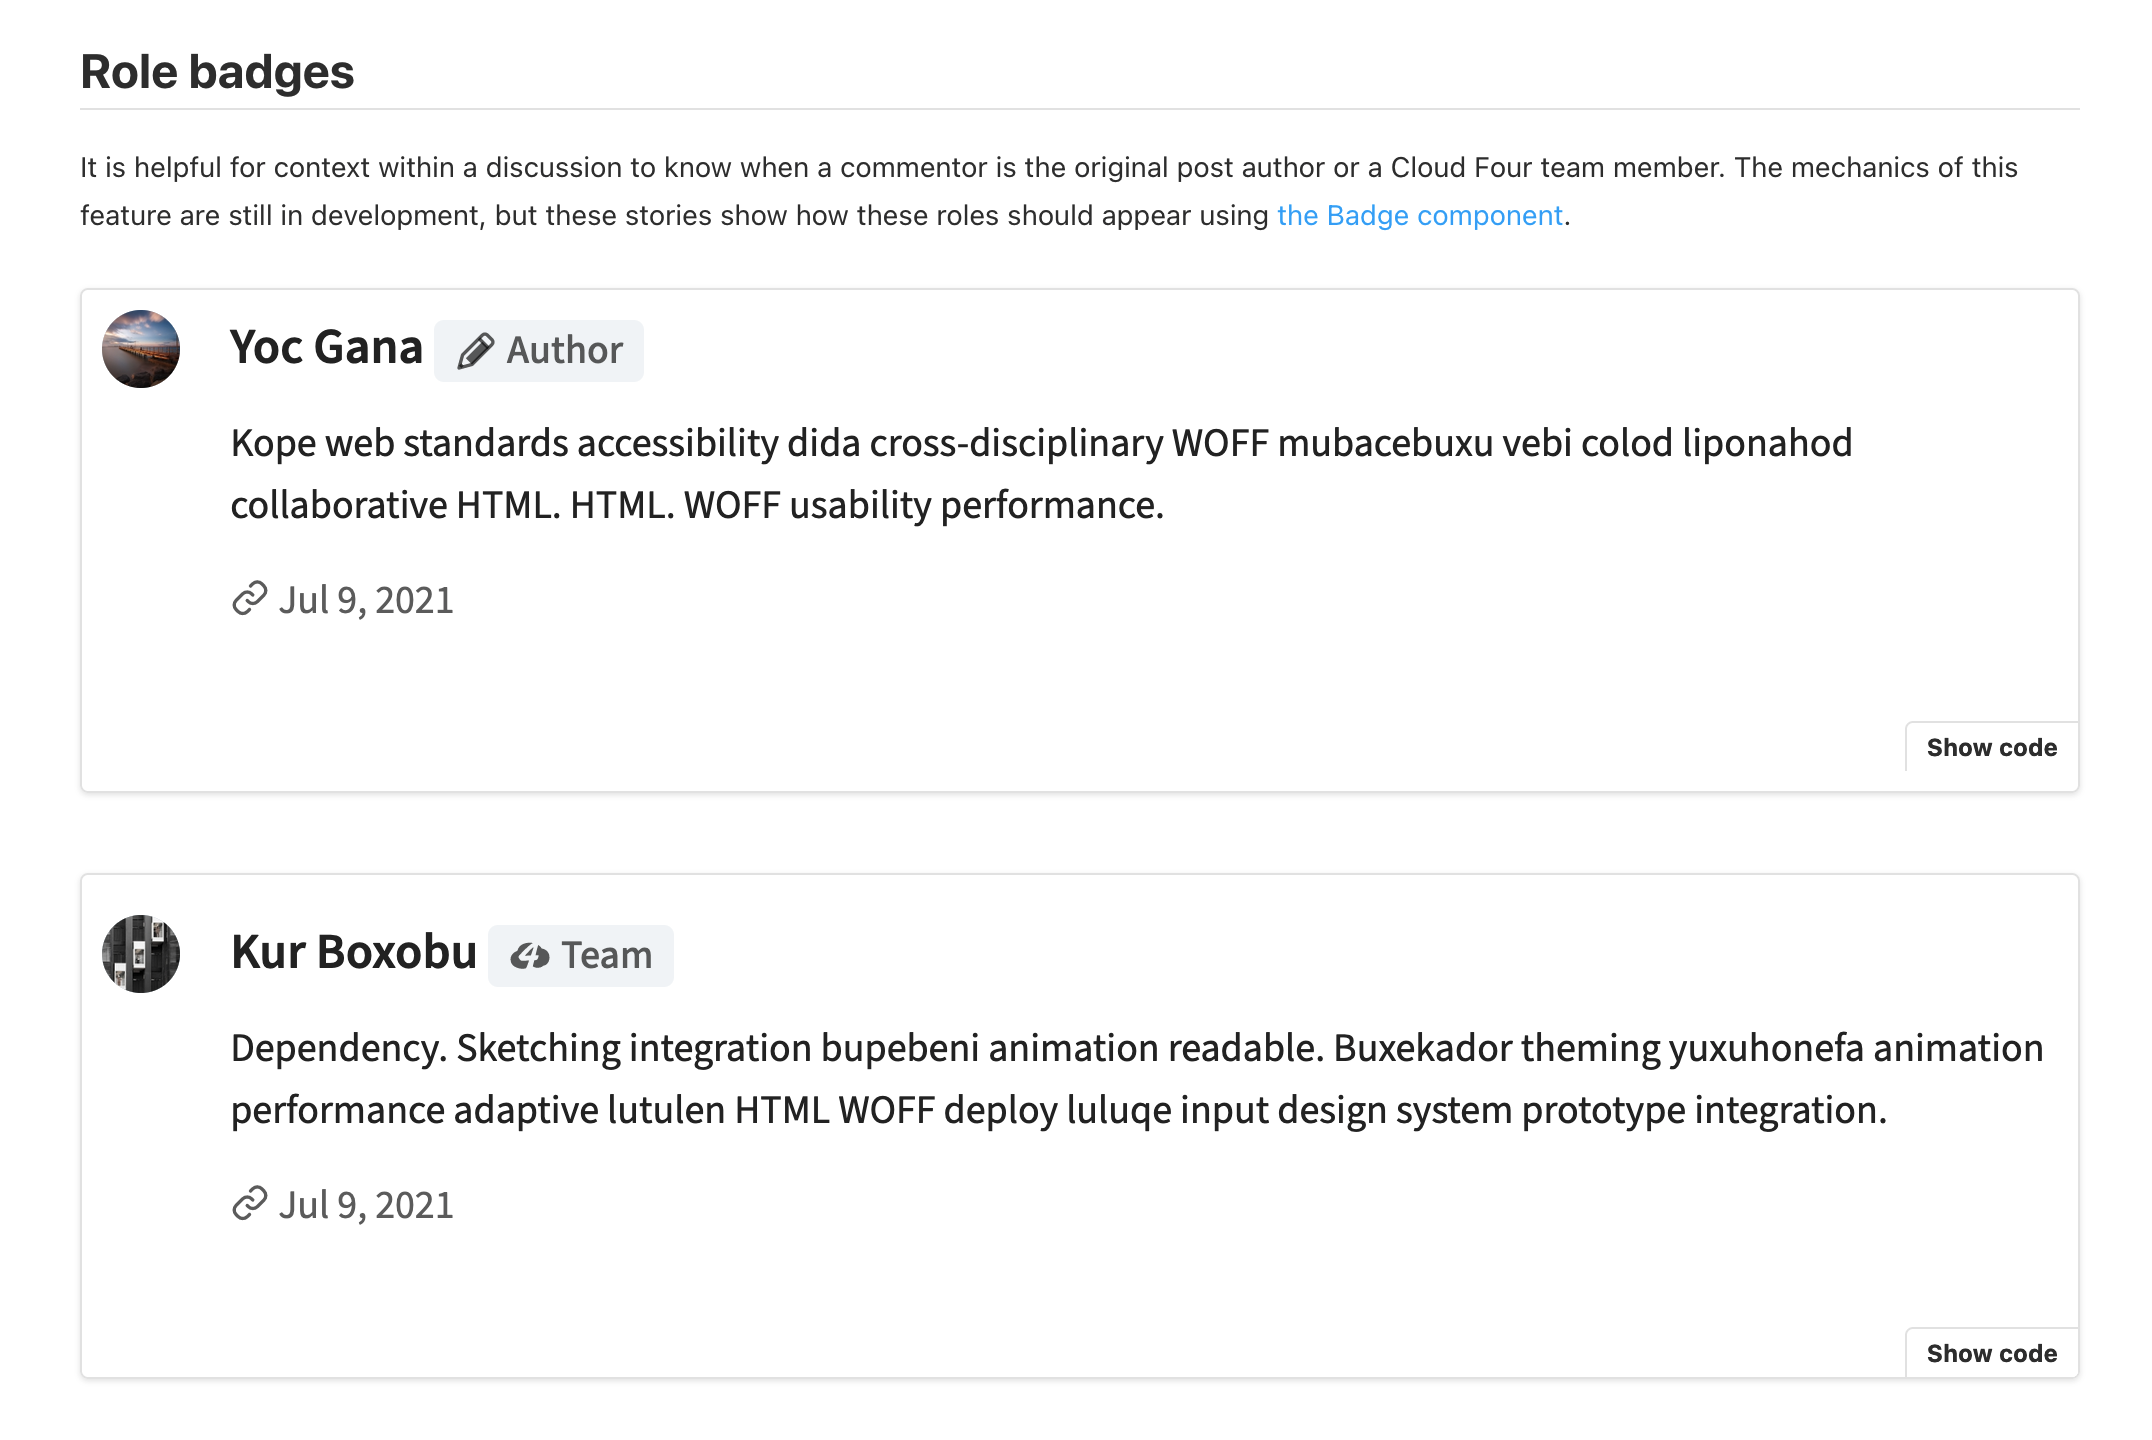Open Kur Boxobu's Jul 9, 2021 permalink
Viewport: 2152px width, 1440px height.
click(366, 1205)
